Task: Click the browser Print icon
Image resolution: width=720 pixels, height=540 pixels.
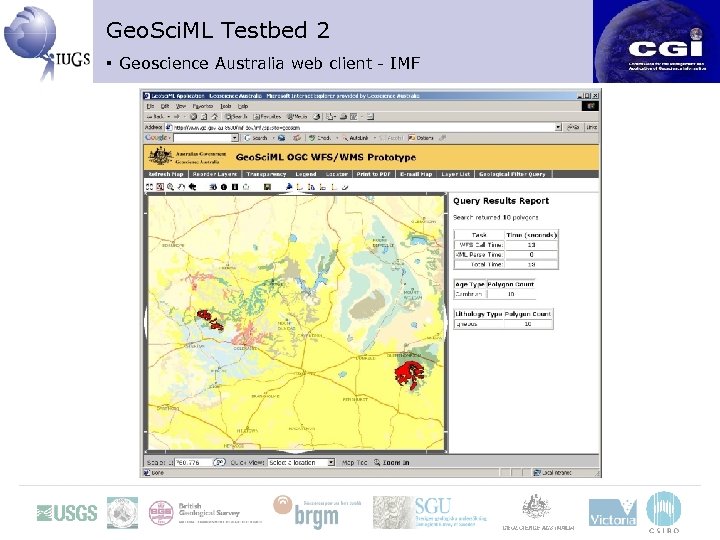Action: (343, 117)
